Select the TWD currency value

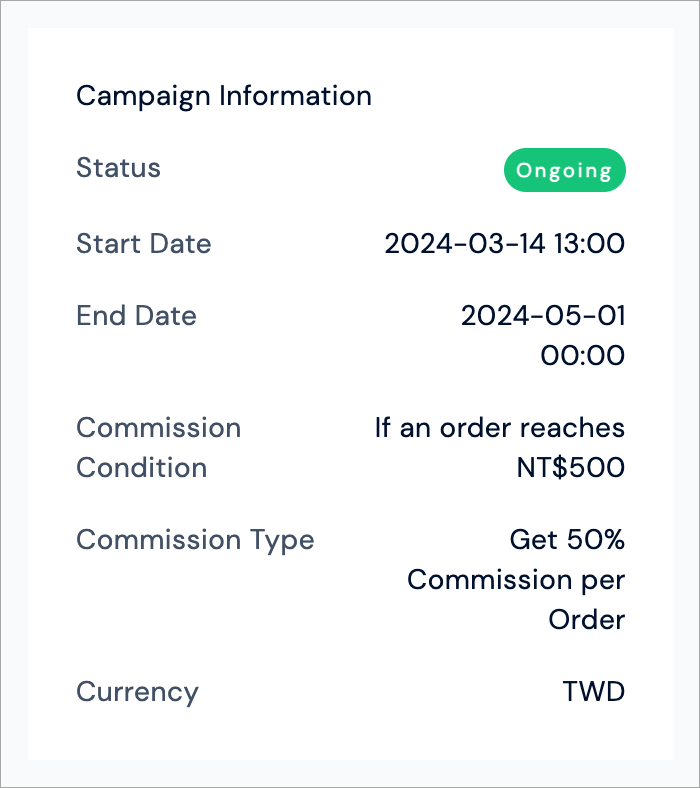click(594, 692)
